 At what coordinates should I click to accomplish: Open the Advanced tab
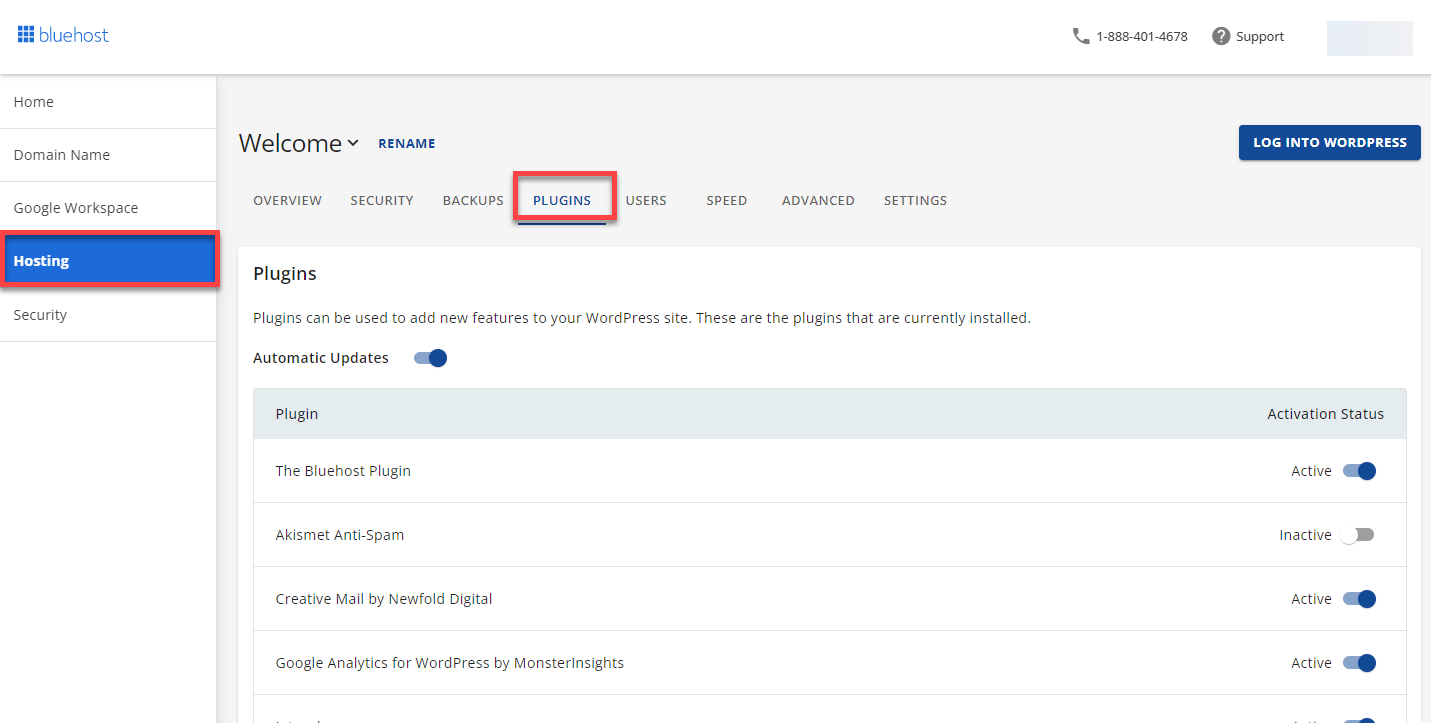(x=818, y=200)
